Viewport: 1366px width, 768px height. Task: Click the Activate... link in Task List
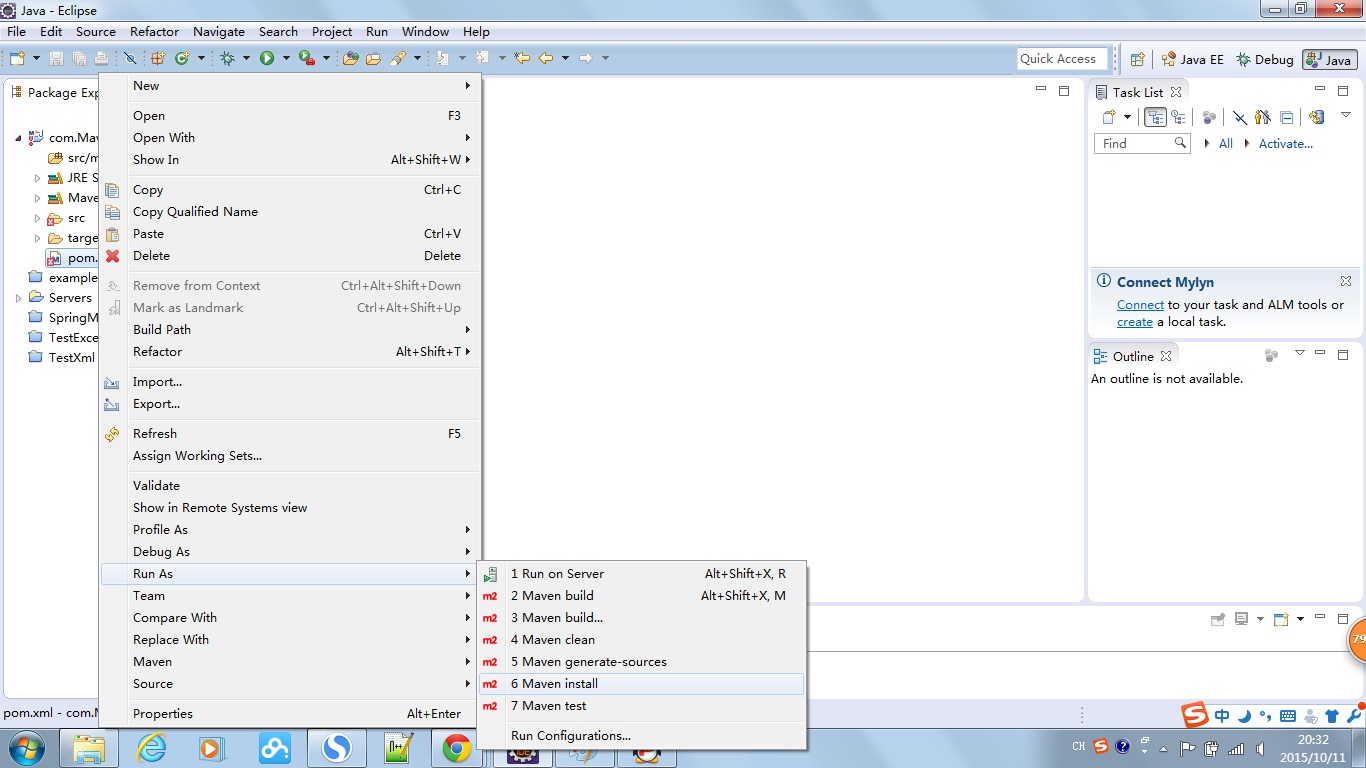1285,144
